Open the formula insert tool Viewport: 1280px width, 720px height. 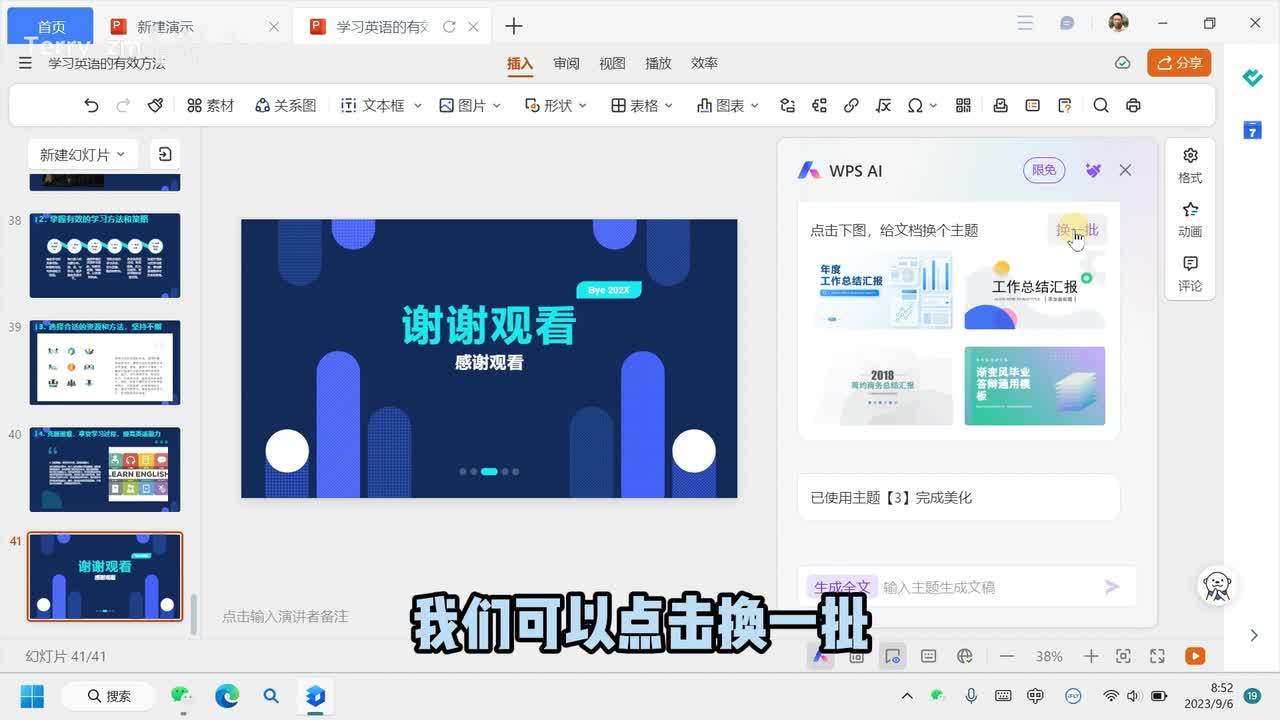tap(883, 105)
